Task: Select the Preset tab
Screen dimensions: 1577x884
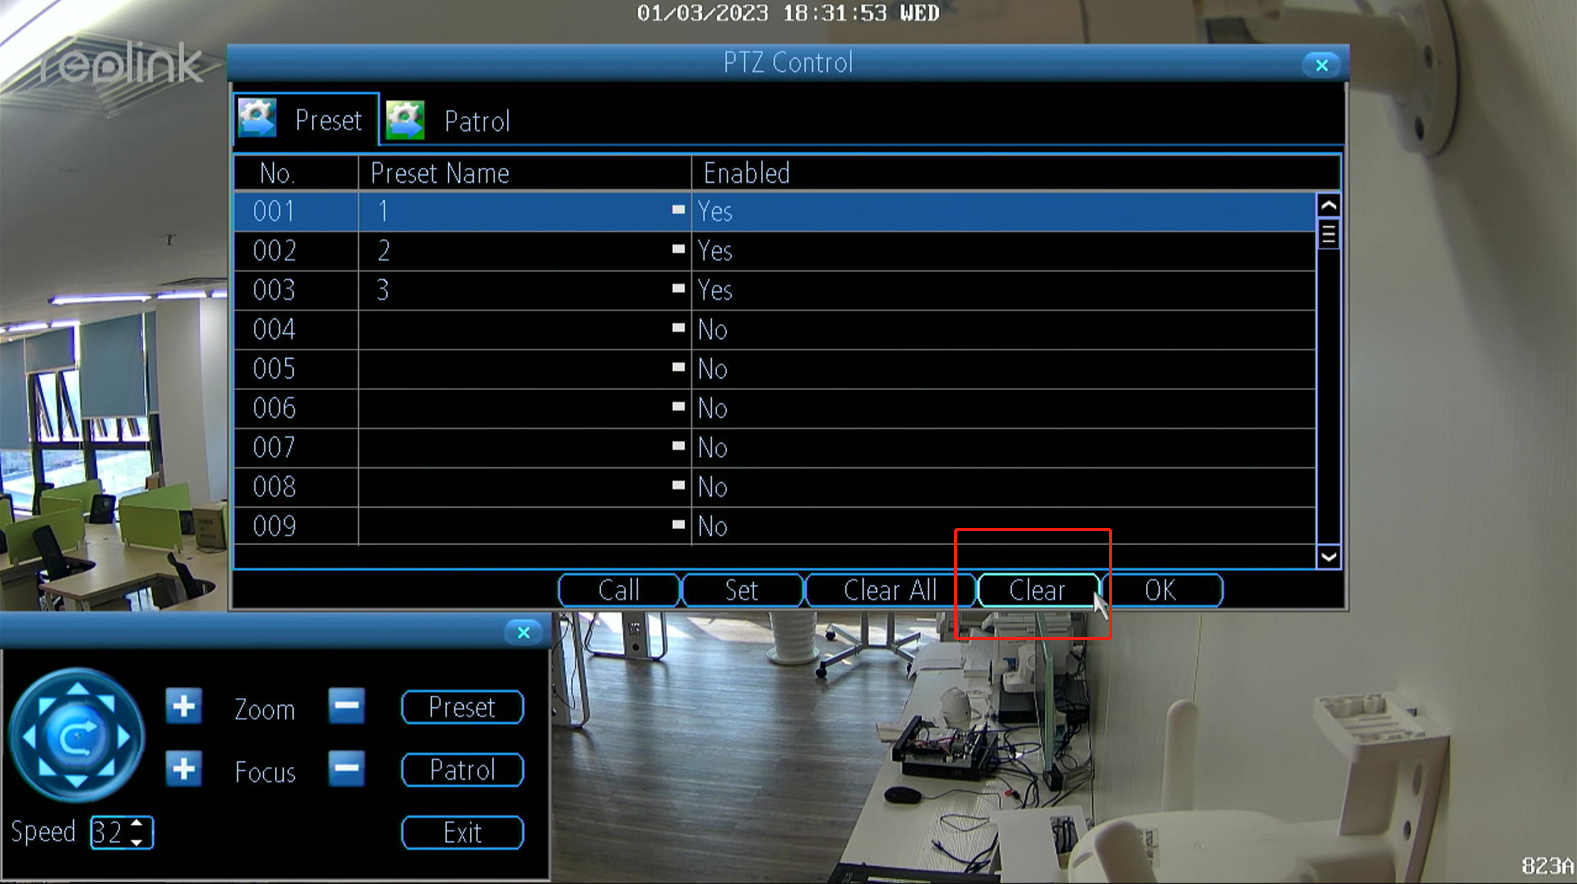Action: (x=306, y=120)
